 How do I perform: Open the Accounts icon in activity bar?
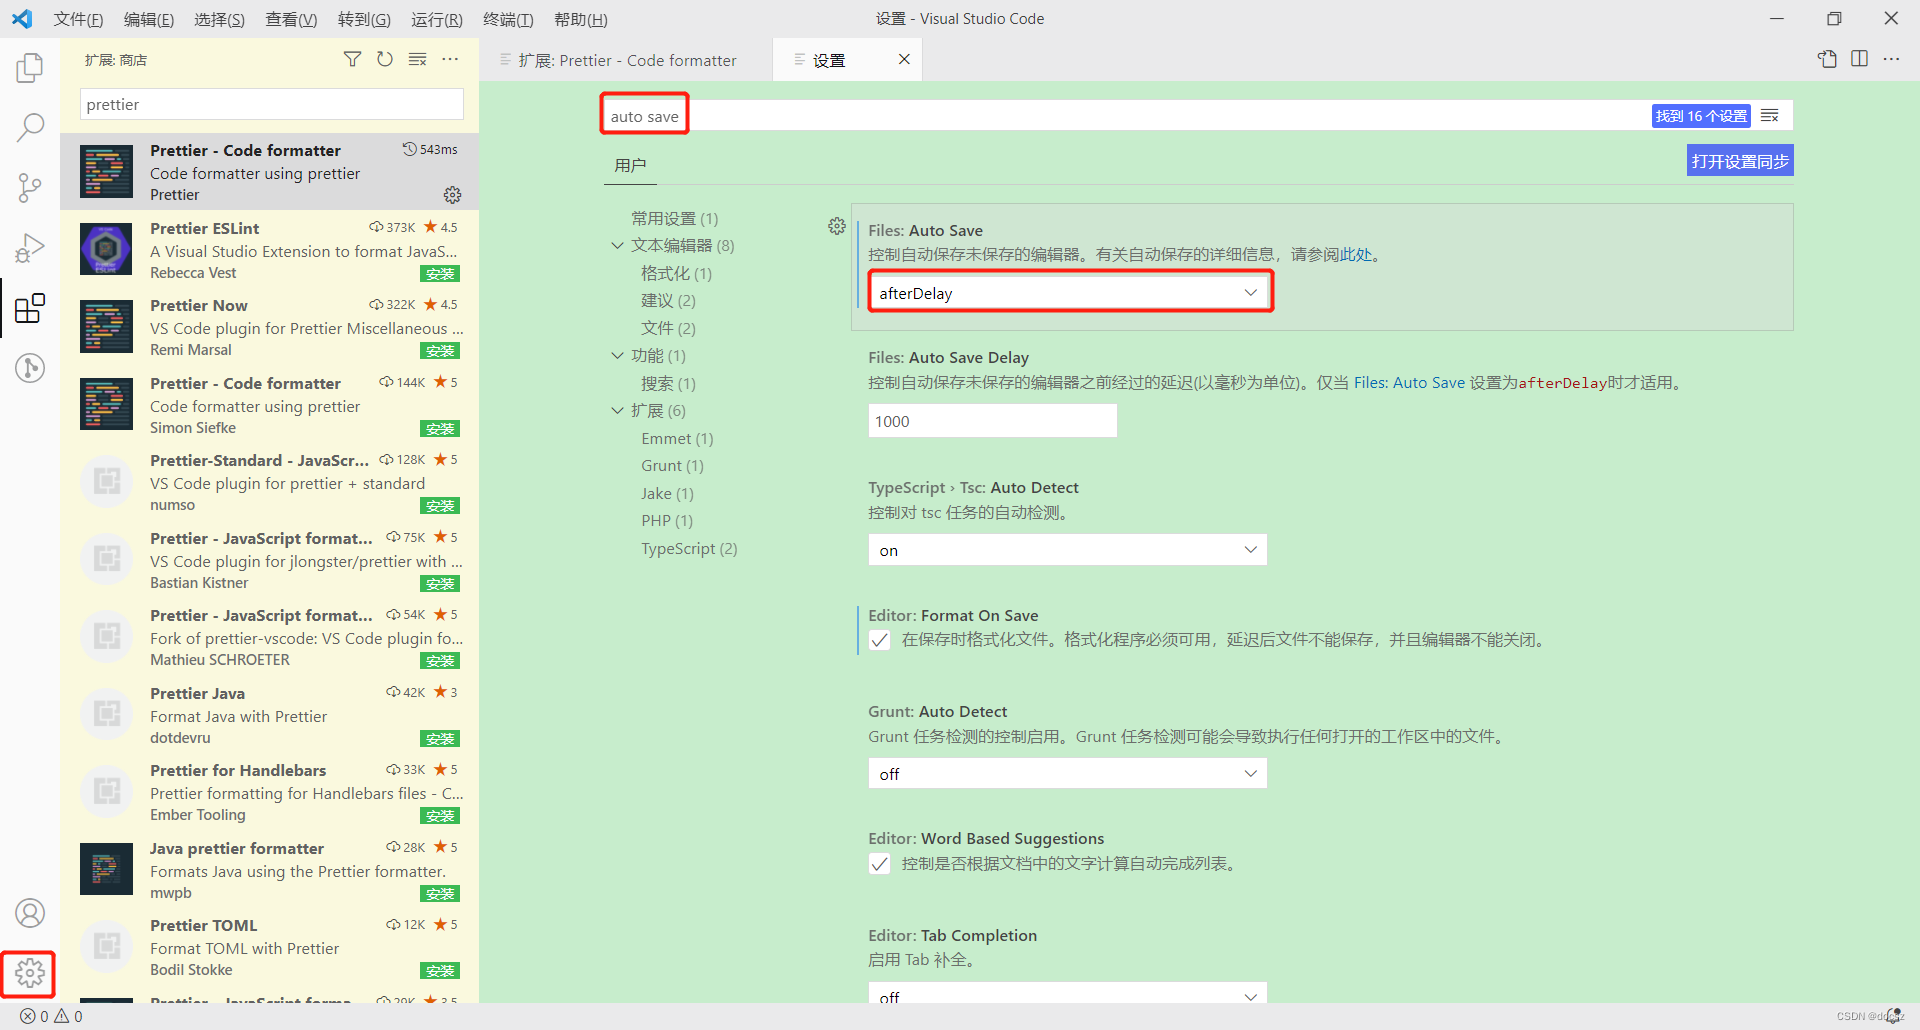(x=30, y=913)
